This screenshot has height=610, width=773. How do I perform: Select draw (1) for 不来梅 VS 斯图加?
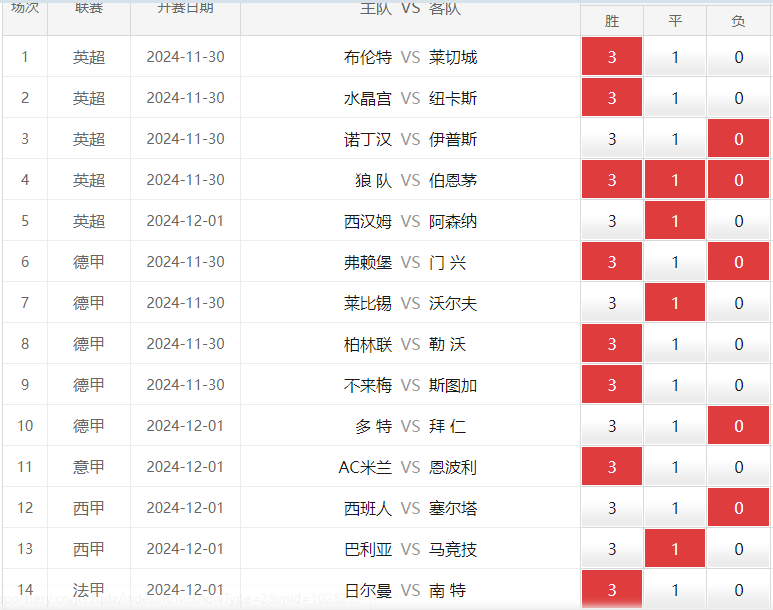click(x=675, y=384)
